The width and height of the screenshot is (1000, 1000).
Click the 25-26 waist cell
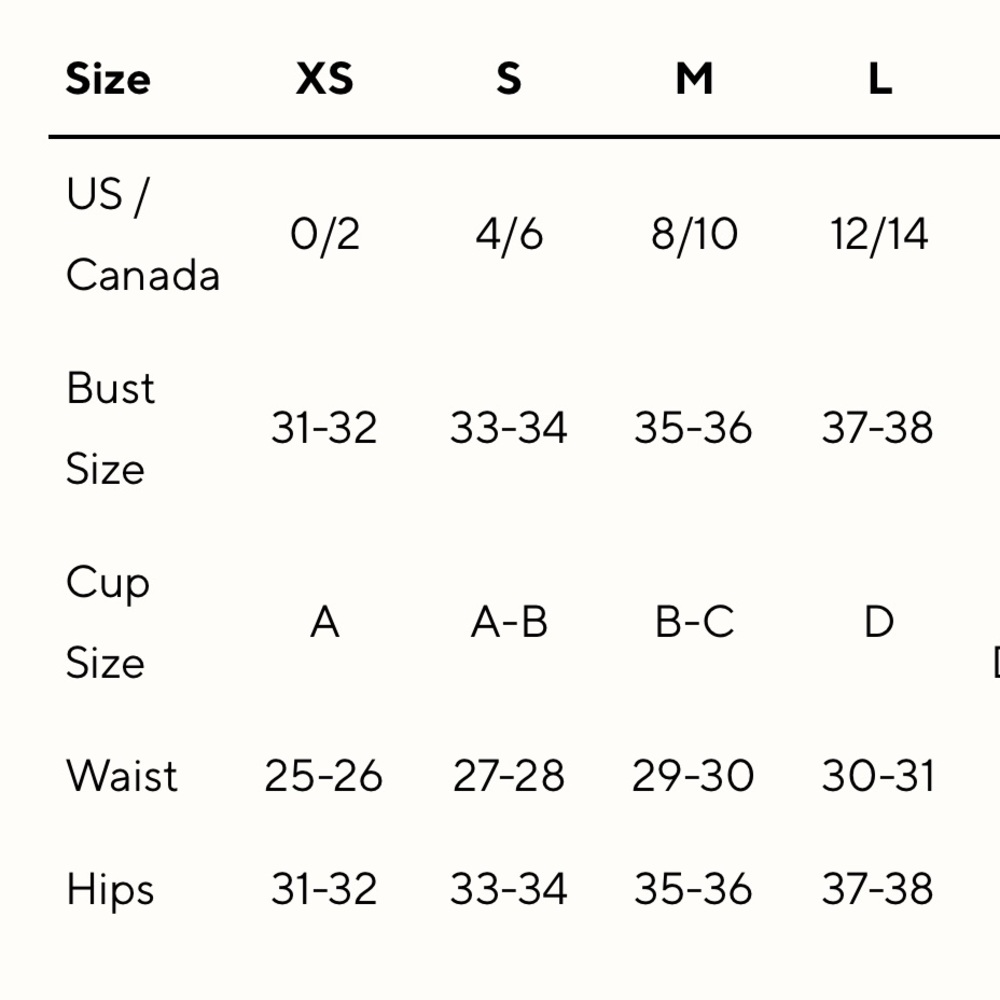[x=323, y=776]
